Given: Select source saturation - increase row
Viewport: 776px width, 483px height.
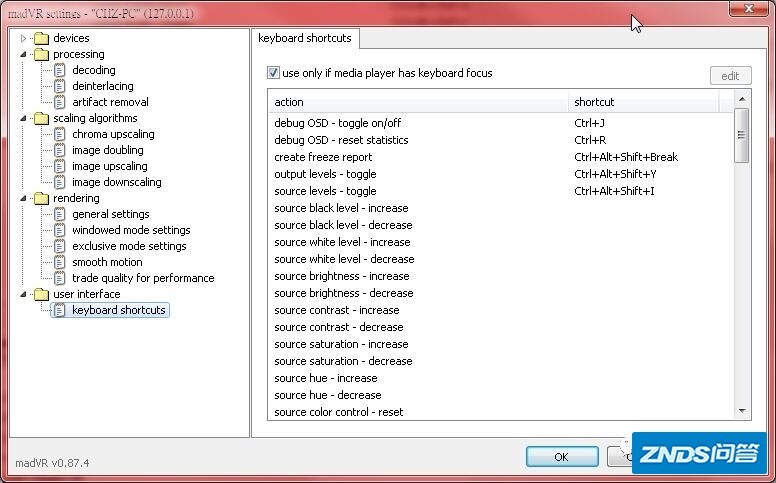Looking at the screenshot, I should pos(501,344).
